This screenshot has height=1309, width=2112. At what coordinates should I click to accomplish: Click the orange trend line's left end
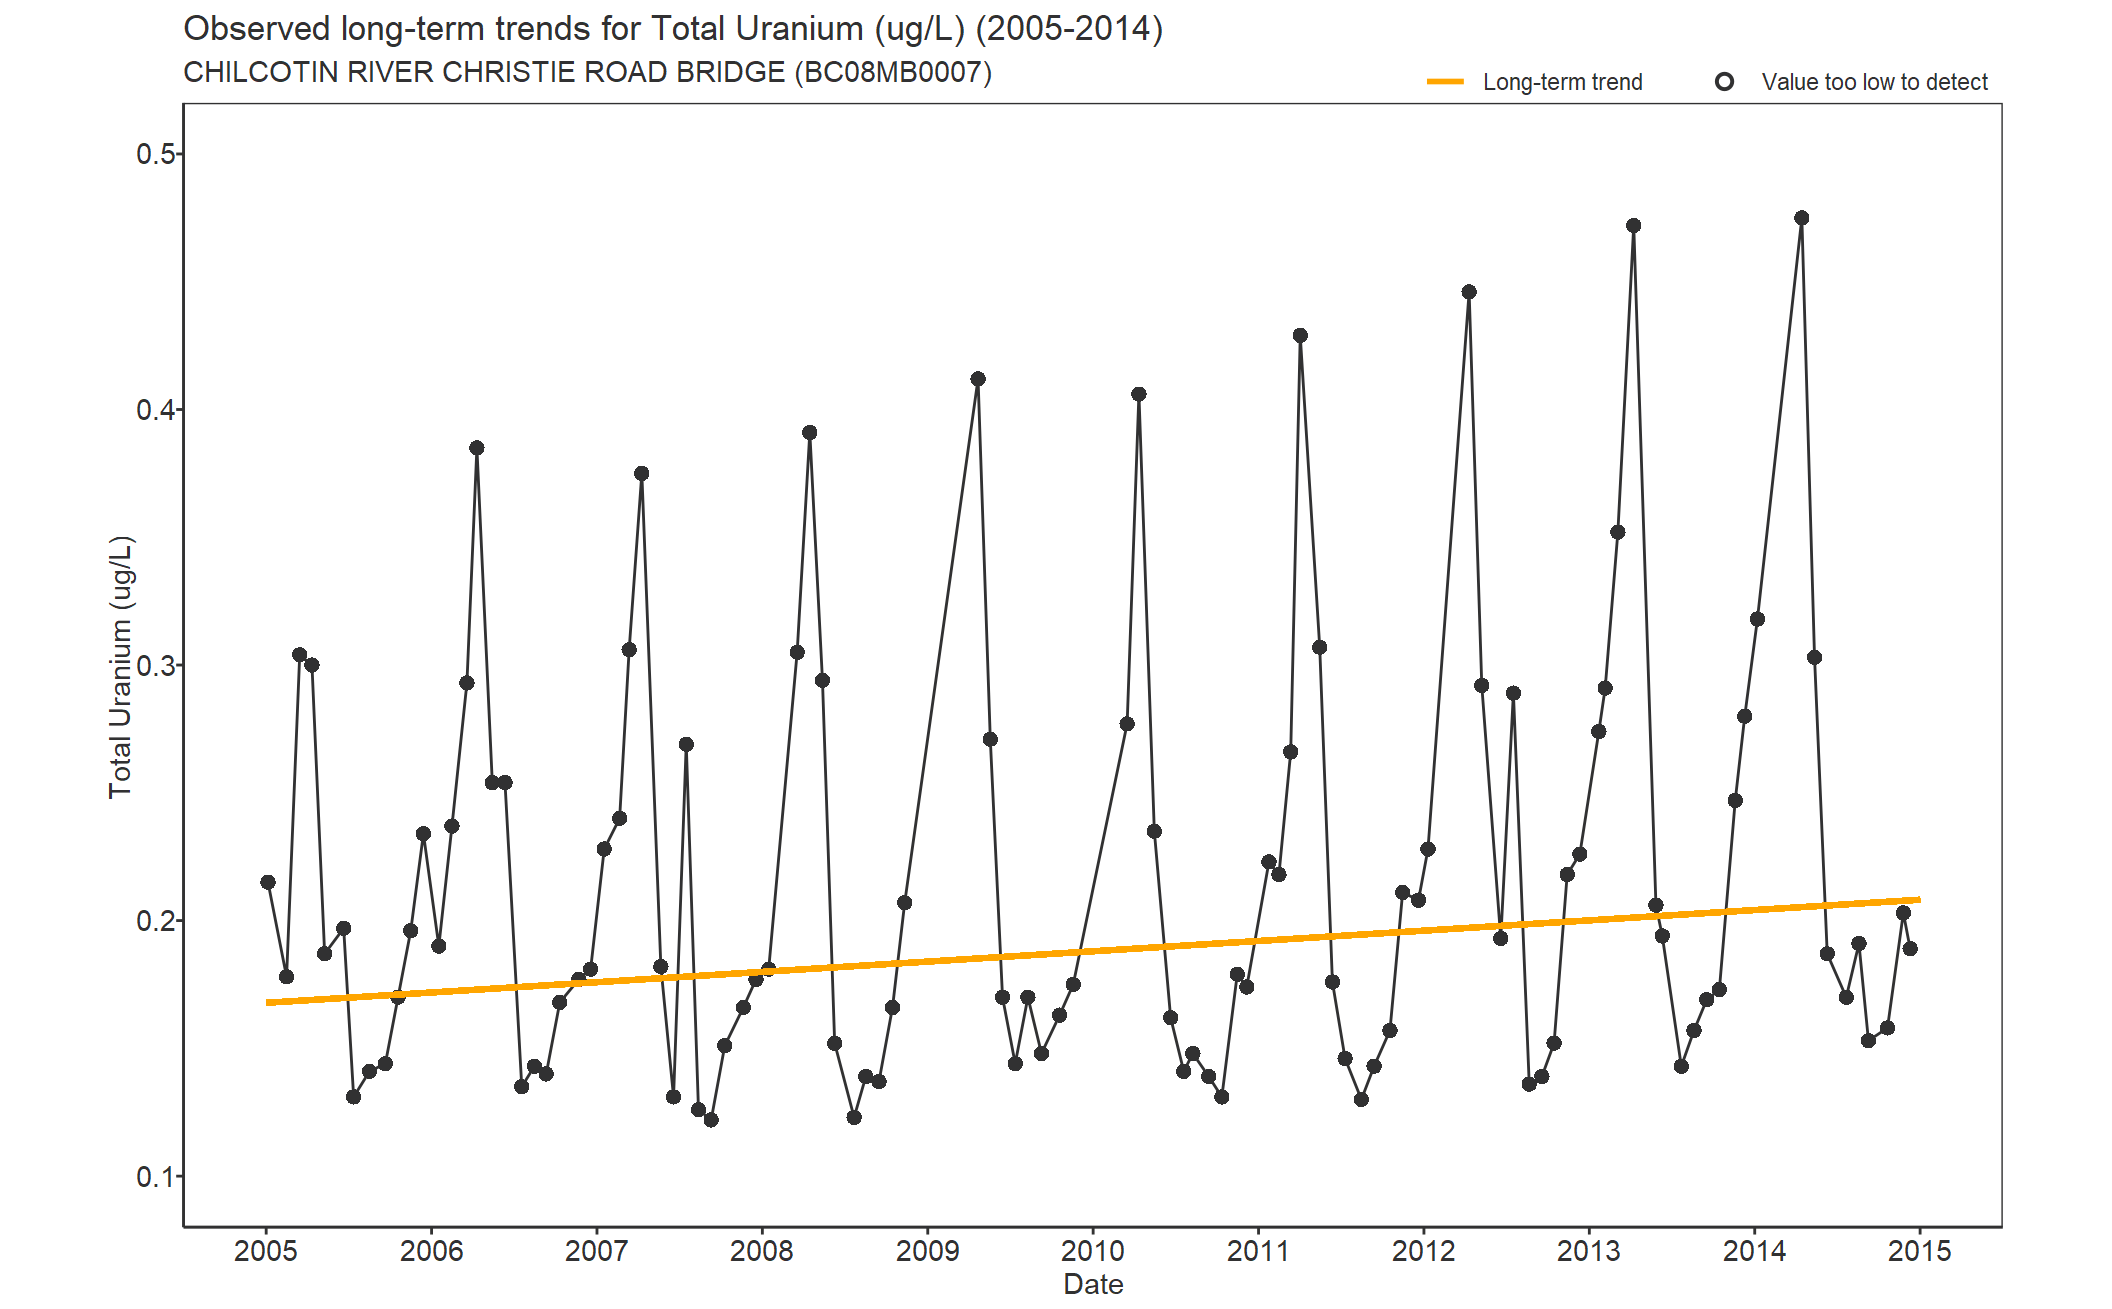270,1002
